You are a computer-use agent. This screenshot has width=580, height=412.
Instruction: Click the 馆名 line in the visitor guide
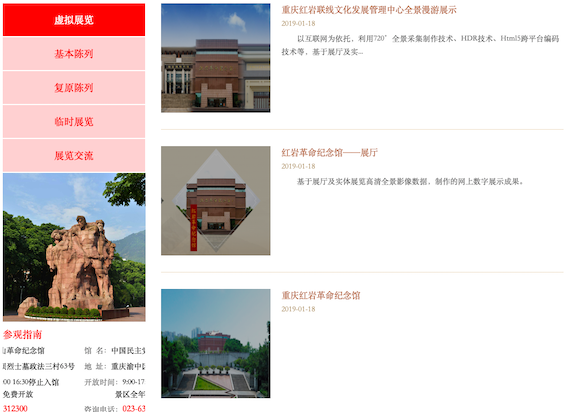(115, 350)
